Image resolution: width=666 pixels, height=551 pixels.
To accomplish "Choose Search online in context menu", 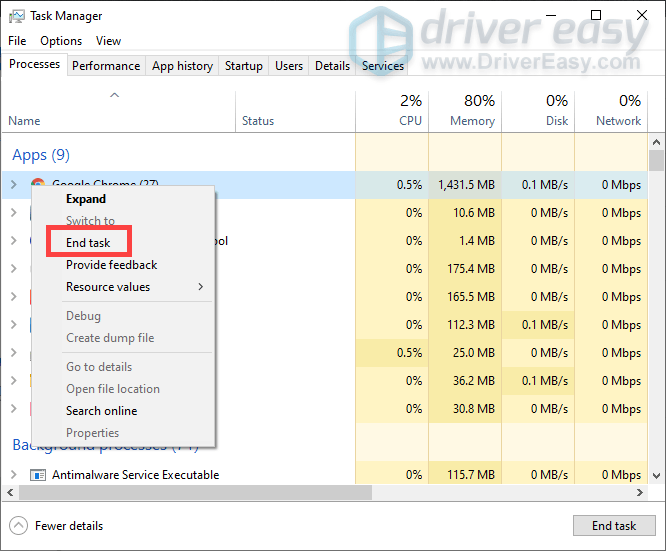I will [x=102, y=411].
